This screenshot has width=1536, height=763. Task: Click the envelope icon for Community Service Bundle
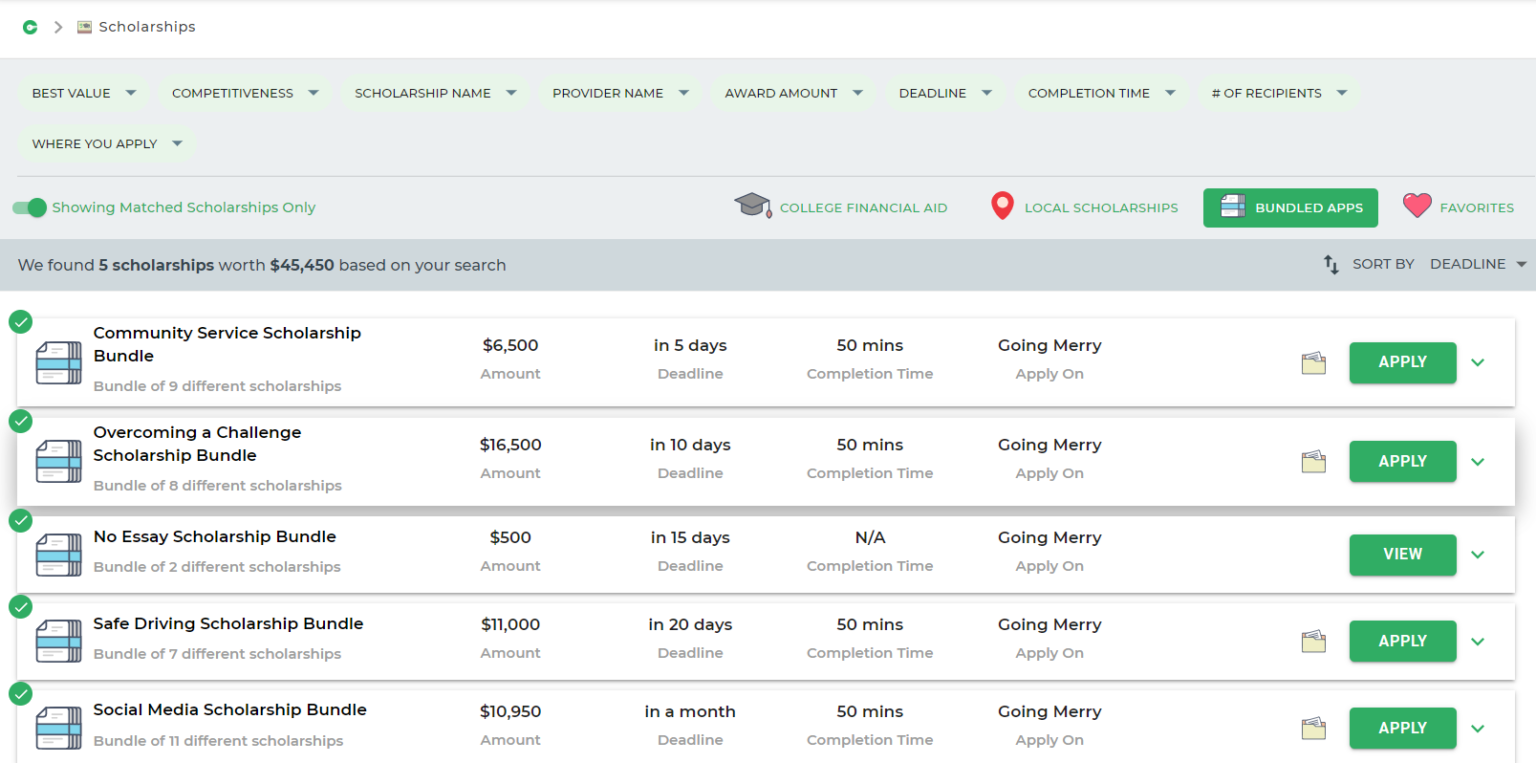click(x=1313, y=364)
